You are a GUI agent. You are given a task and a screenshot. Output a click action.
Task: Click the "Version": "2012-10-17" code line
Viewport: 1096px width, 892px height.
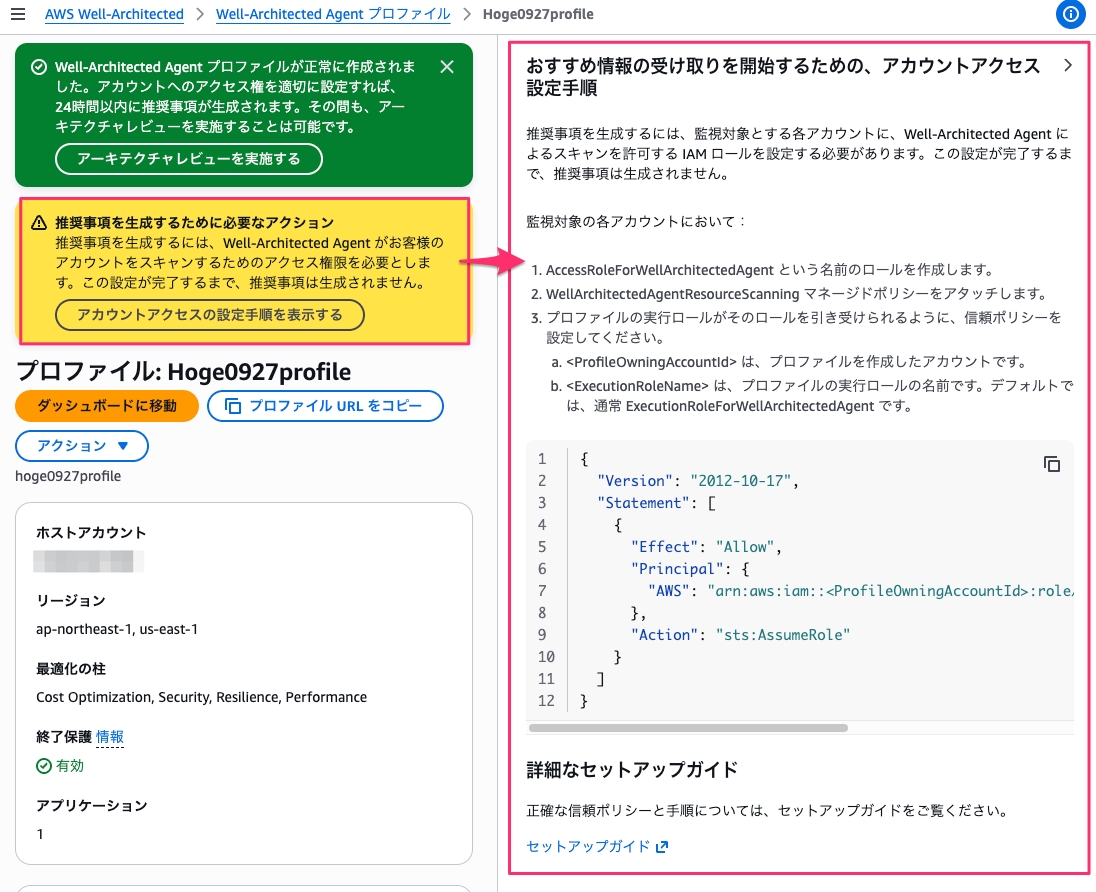tap(698, 481)
